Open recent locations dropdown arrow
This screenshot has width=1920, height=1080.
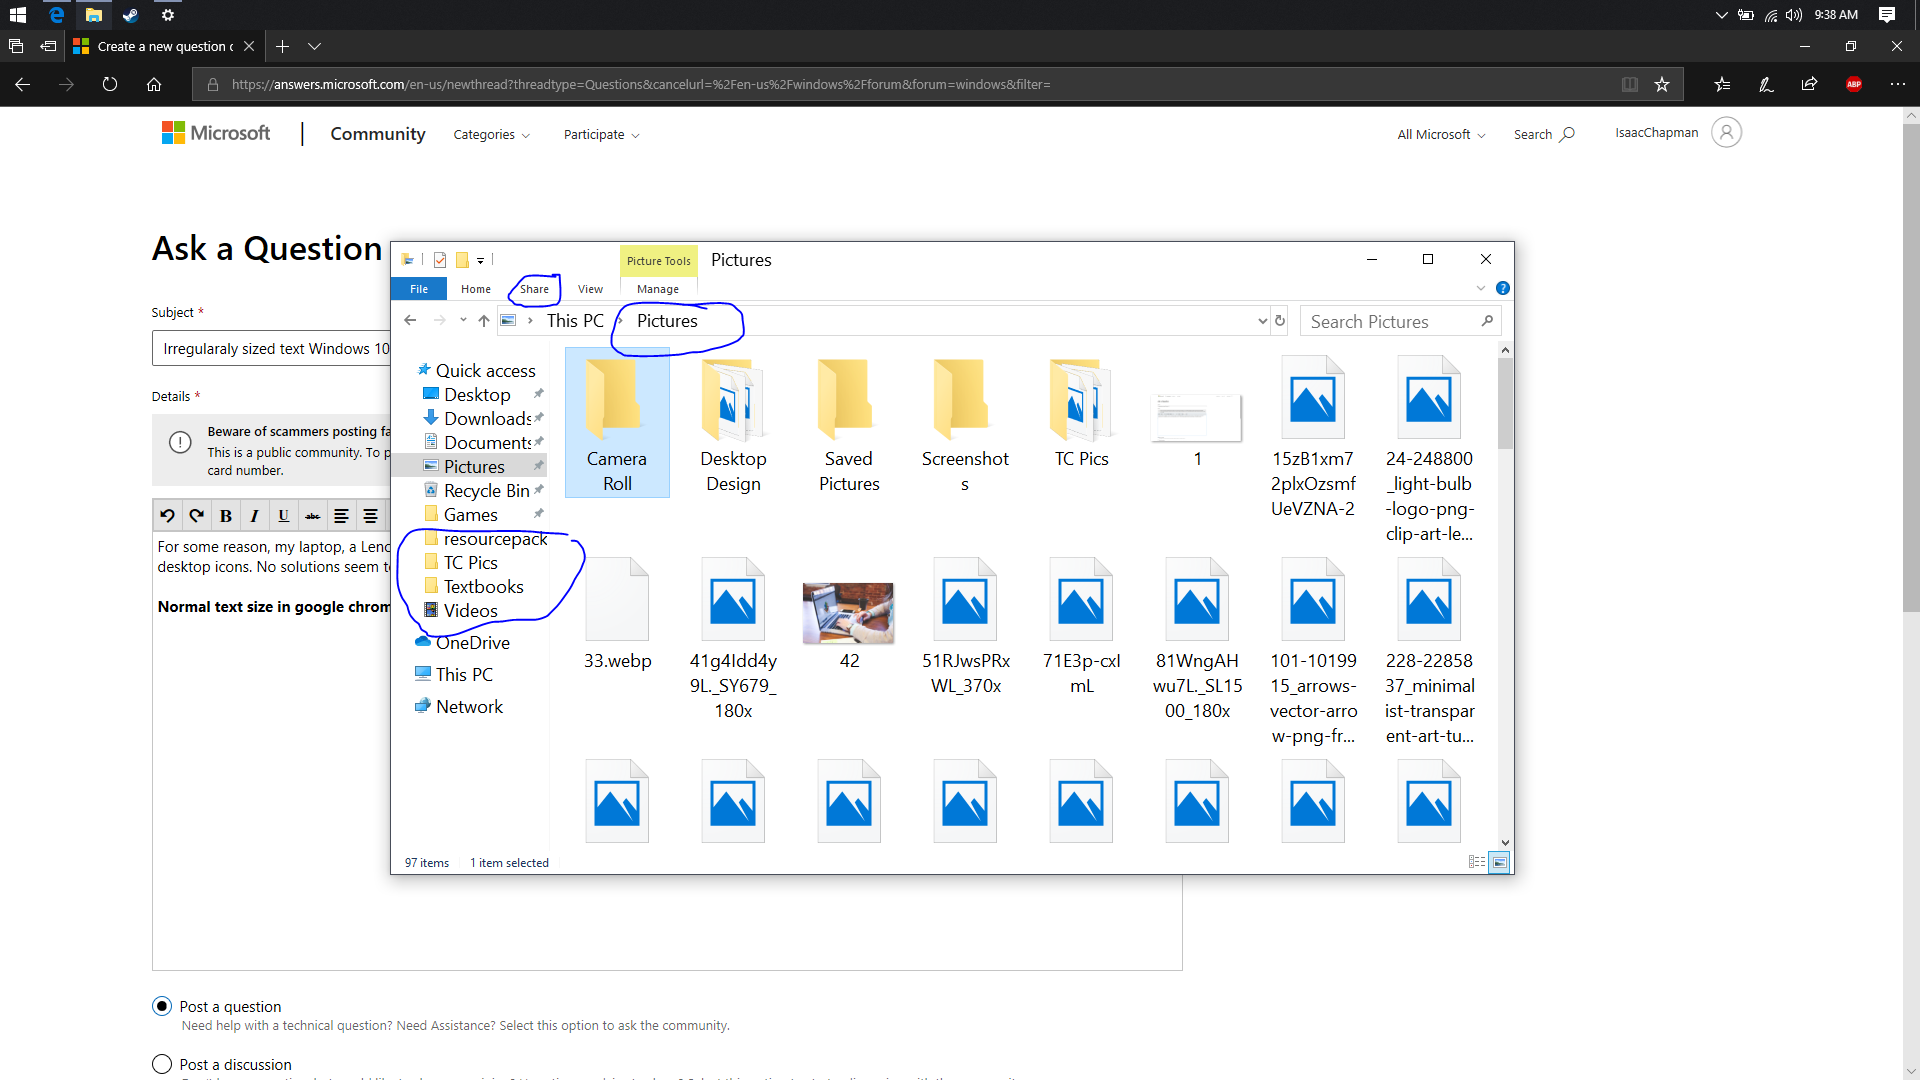tap(463, 321)
